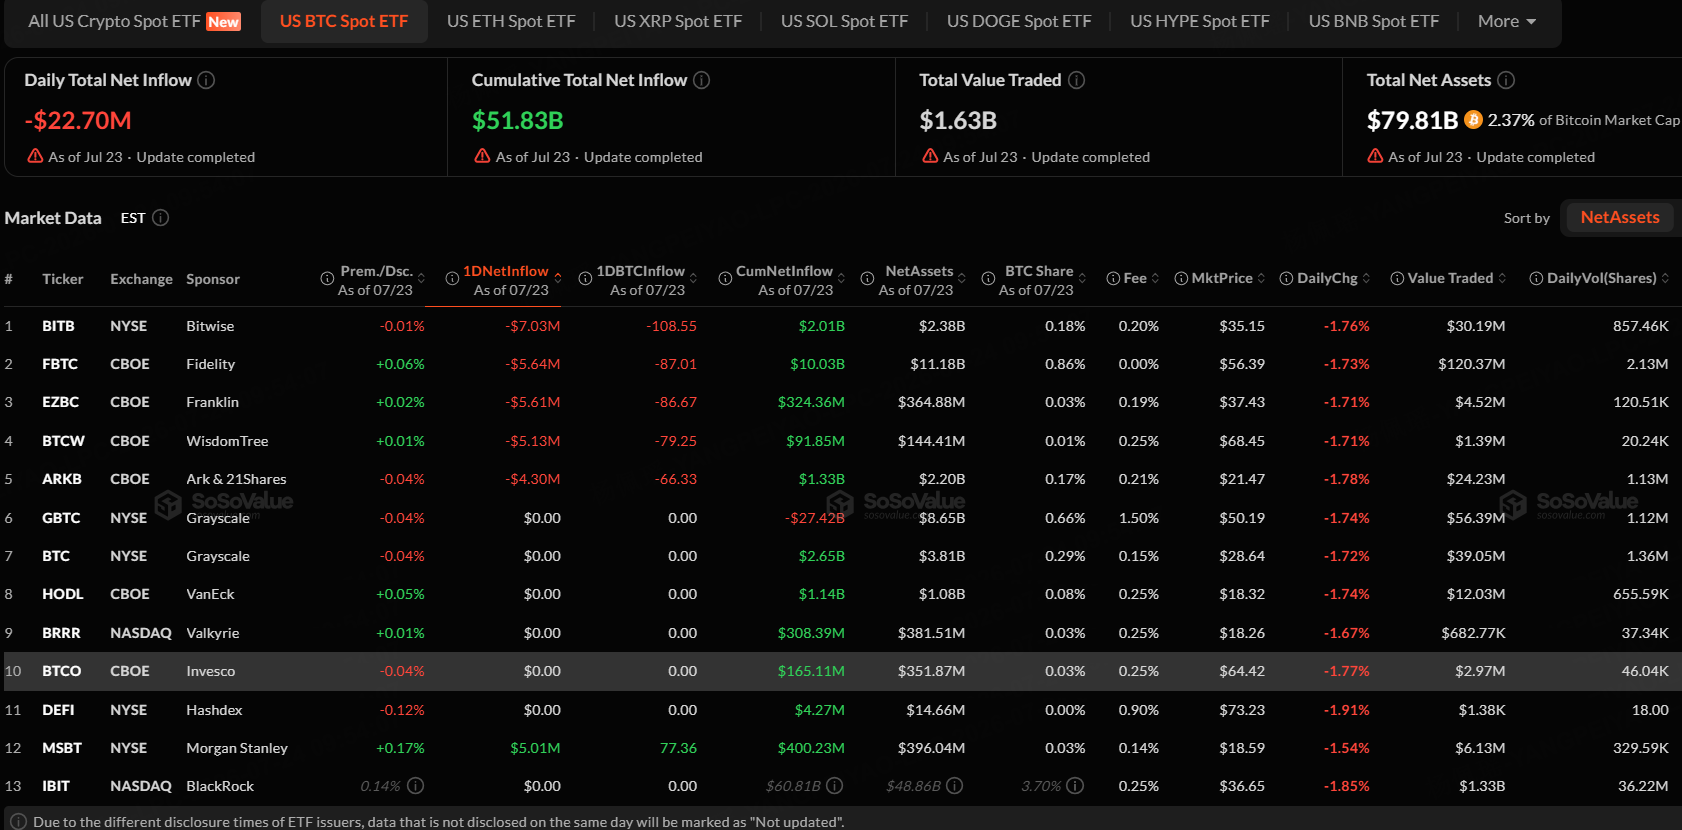Click the FBTC ticker link
Viewport: 1682px width, 830px height.
(60, 364)
